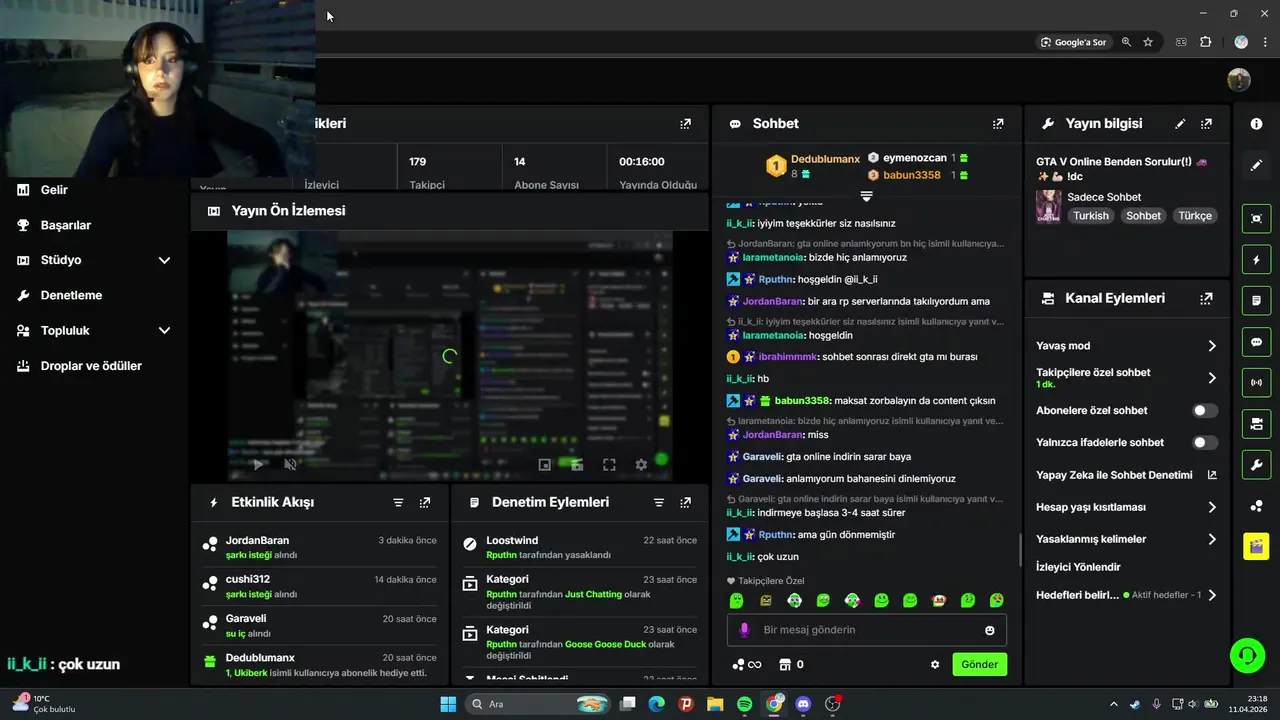Image resolution: width=1280 pixels, height=720 pixels.
Task: Click İzleyici Yönlendir
Action: pos(1078,567)
